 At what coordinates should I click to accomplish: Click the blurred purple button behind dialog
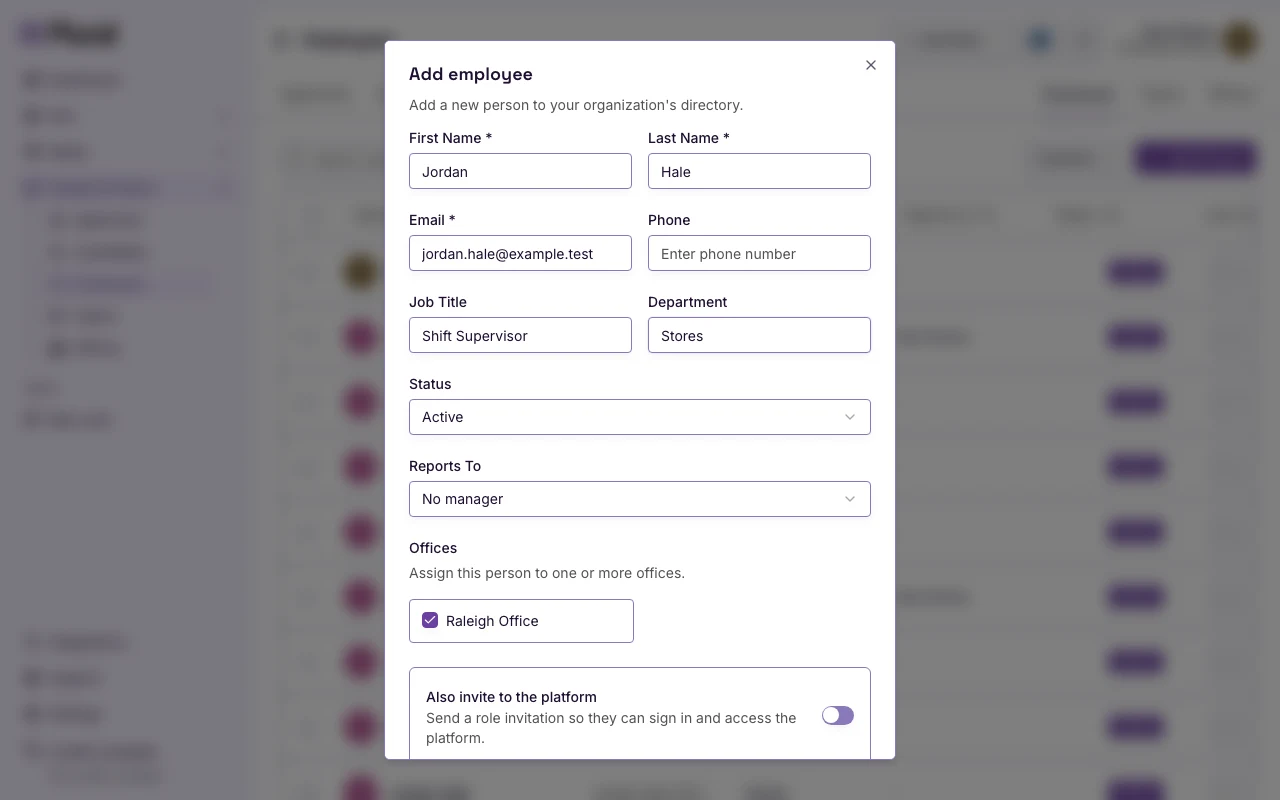[x=1196, y=158]
